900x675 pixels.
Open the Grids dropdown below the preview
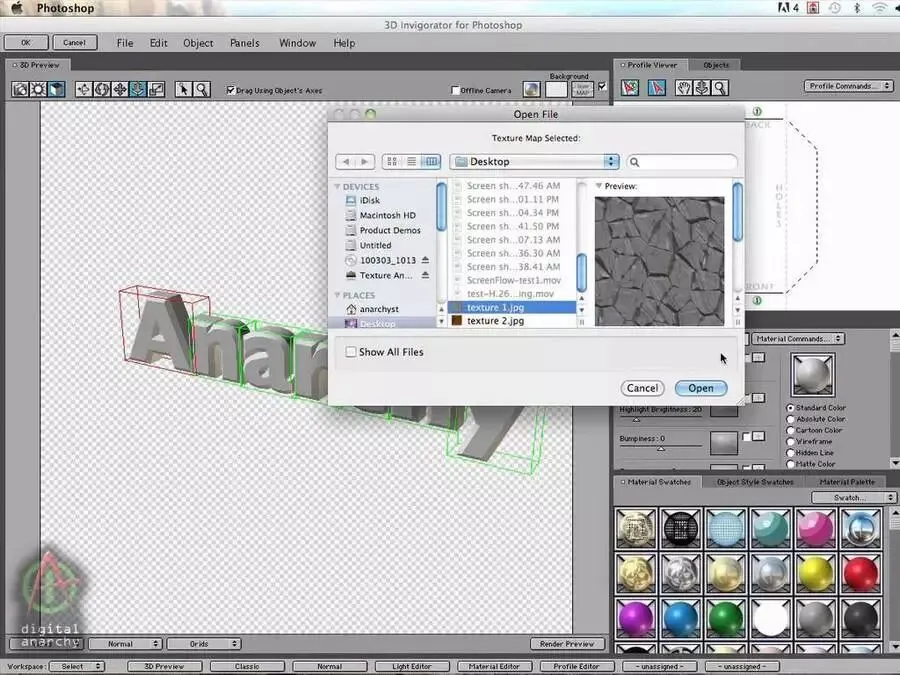[204, 644]
